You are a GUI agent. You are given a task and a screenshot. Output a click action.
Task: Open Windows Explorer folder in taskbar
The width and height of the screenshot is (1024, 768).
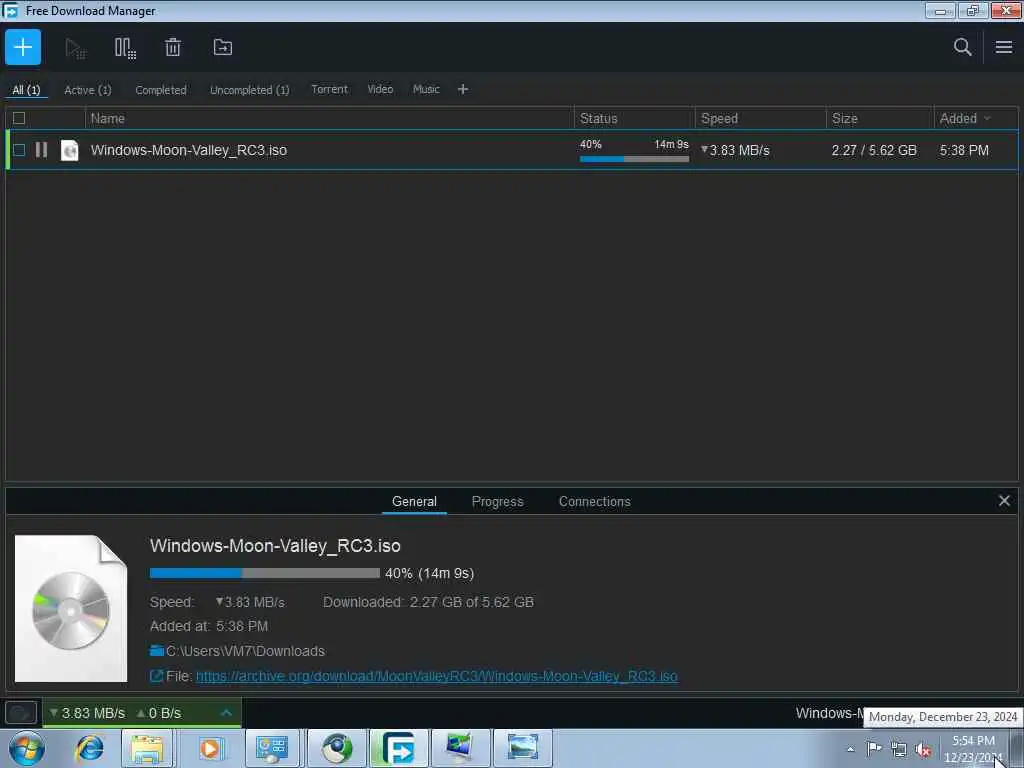click(147, 748)
